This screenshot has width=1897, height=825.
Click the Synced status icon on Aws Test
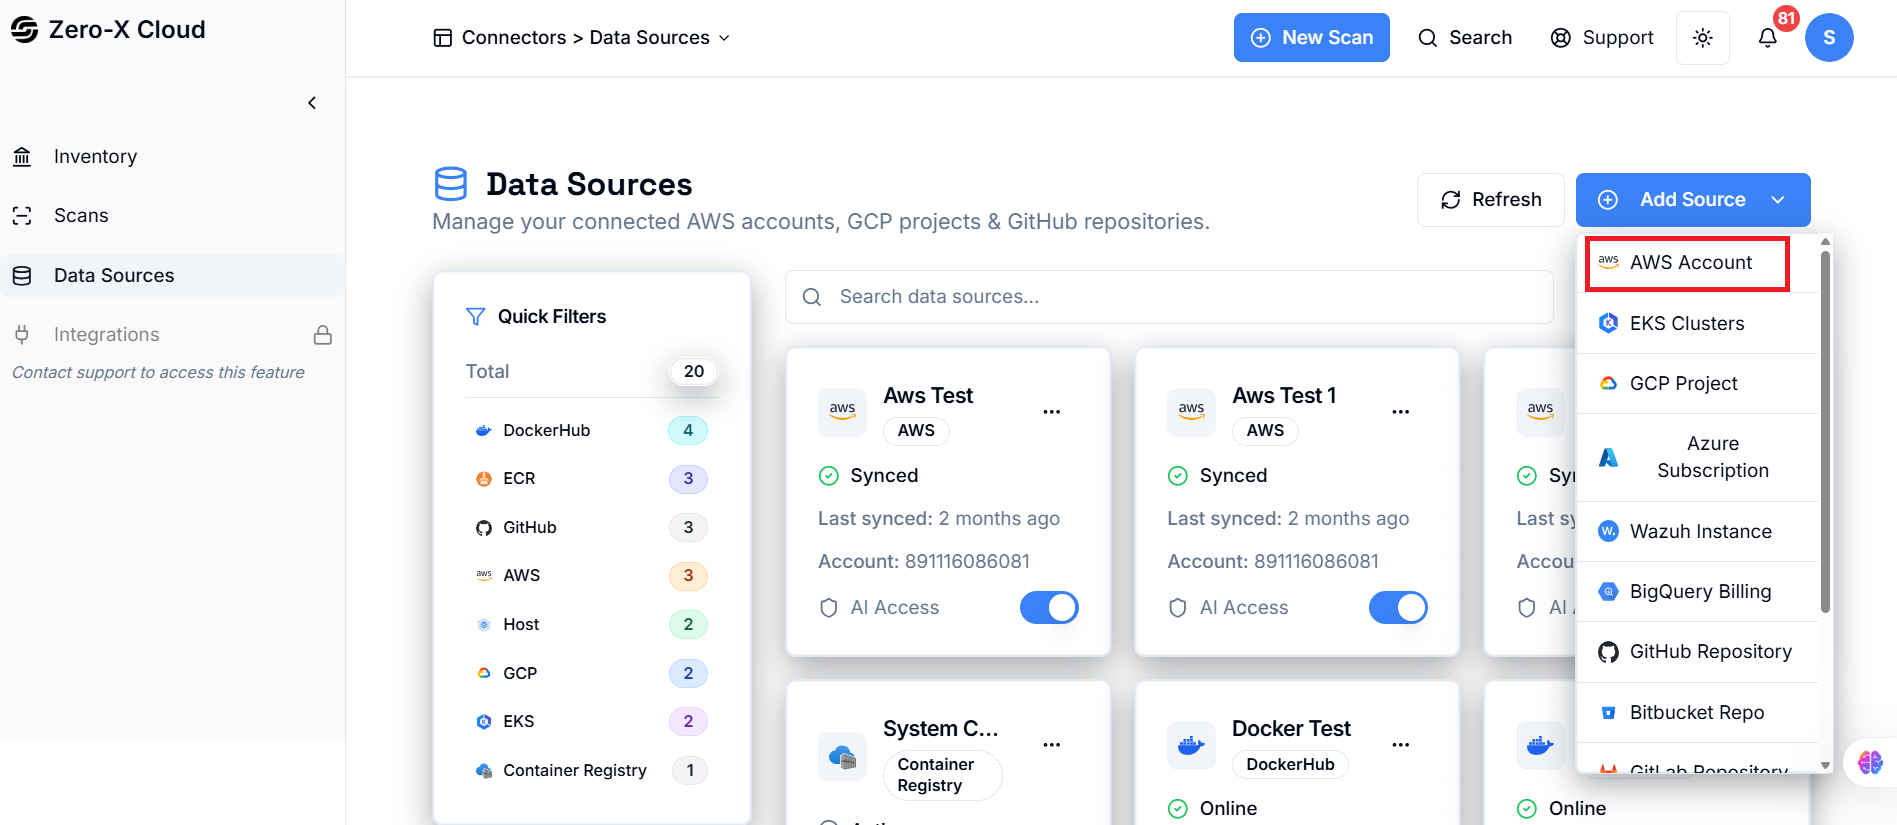click(829, 476)
